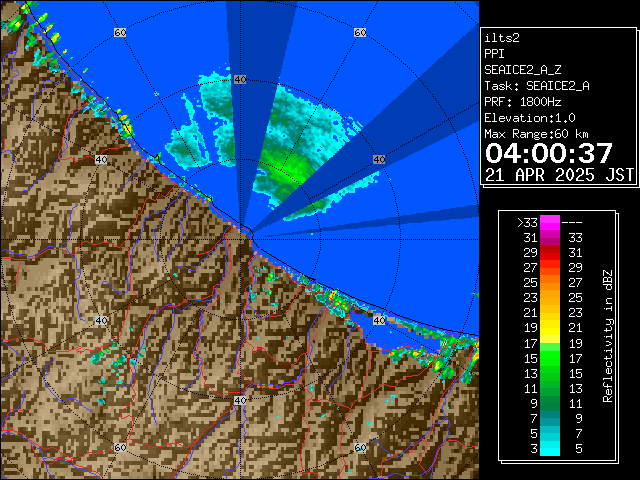
Task: Click the bright green 15–17 dBZ legend band
Action: pyautogui.click(x=550, y=358)
